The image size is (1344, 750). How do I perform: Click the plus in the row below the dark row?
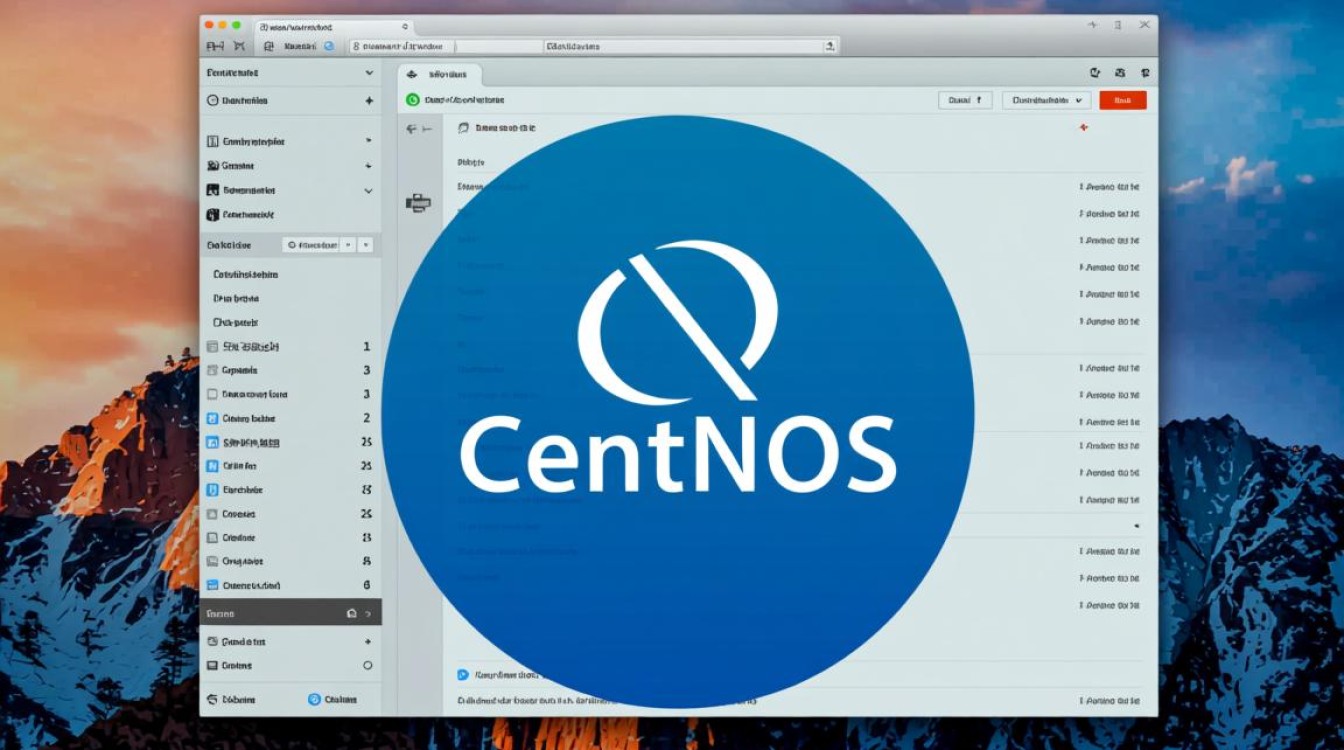point(368,642)
